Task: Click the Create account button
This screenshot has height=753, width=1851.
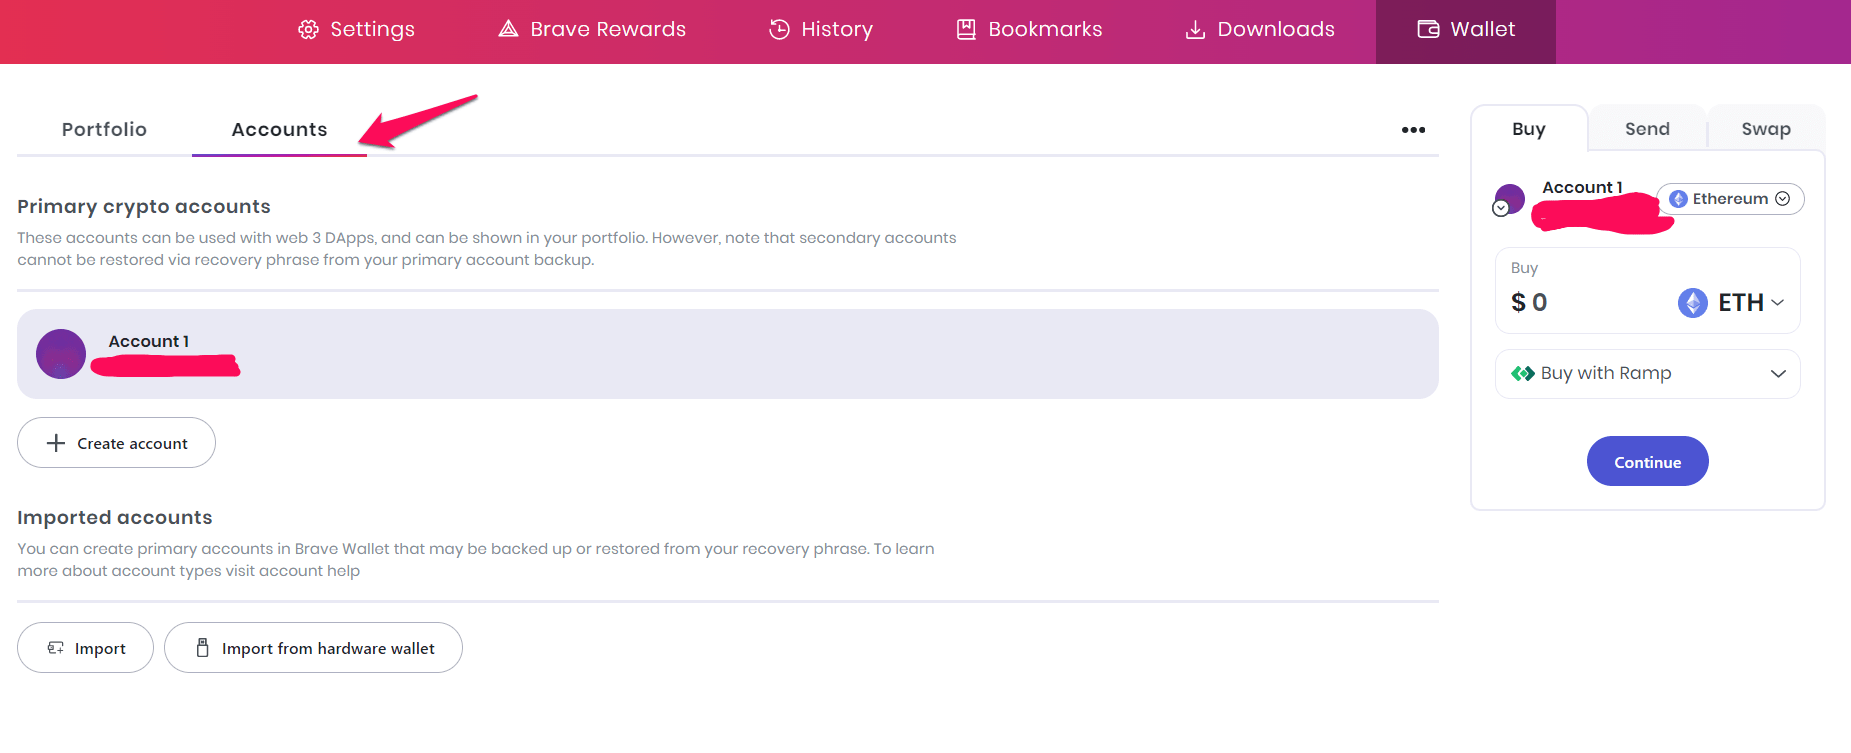Action: point(117,443)
